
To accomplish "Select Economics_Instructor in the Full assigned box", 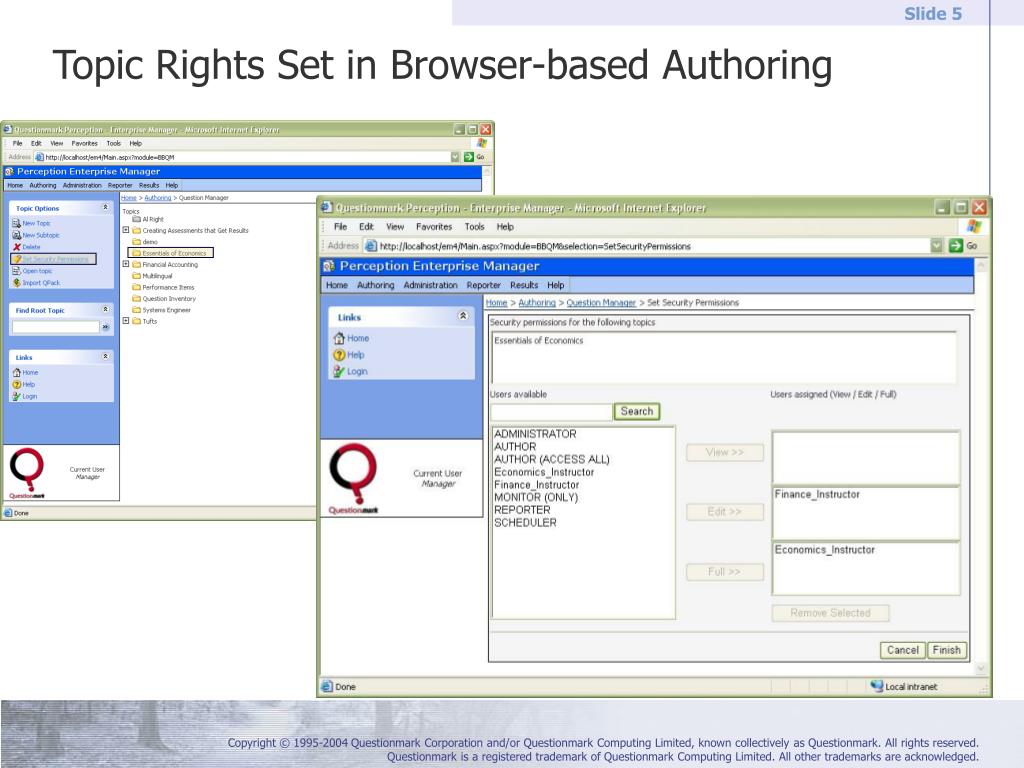I will 824,550.
